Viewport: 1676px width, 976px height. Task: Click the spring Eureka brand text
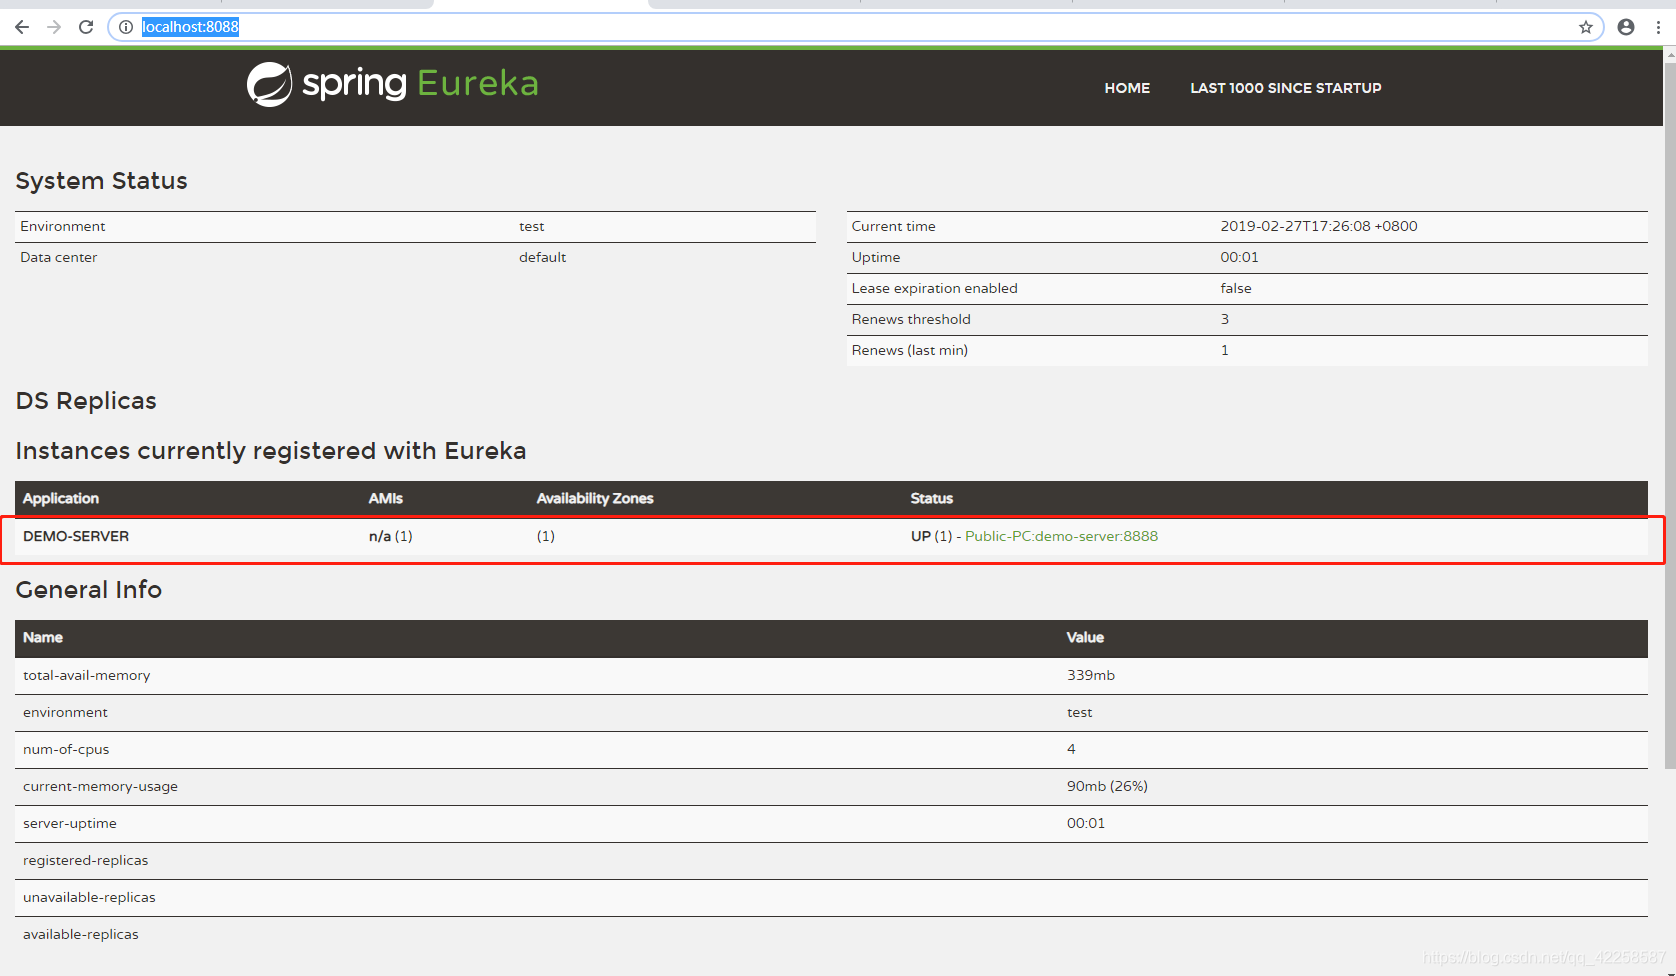pyautogui.click(x=420, y=83)
